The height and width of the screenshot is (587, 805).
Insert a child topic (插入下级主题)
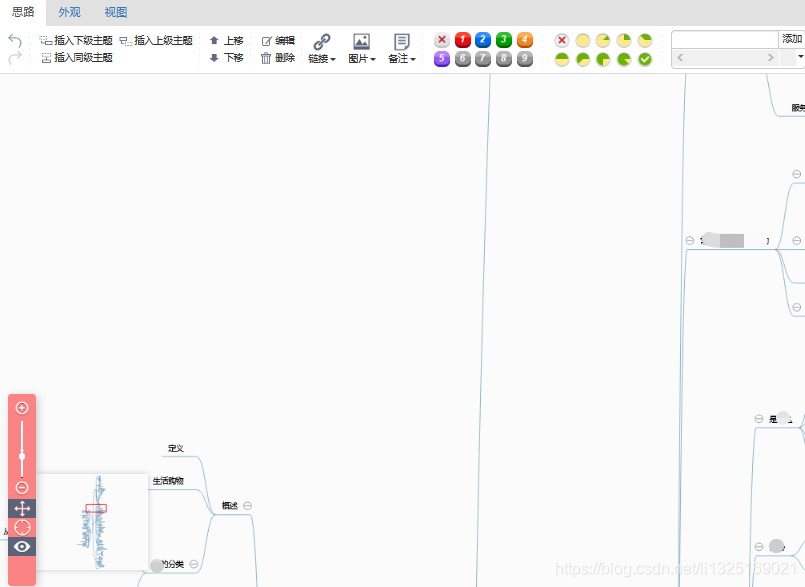(76, 41)
